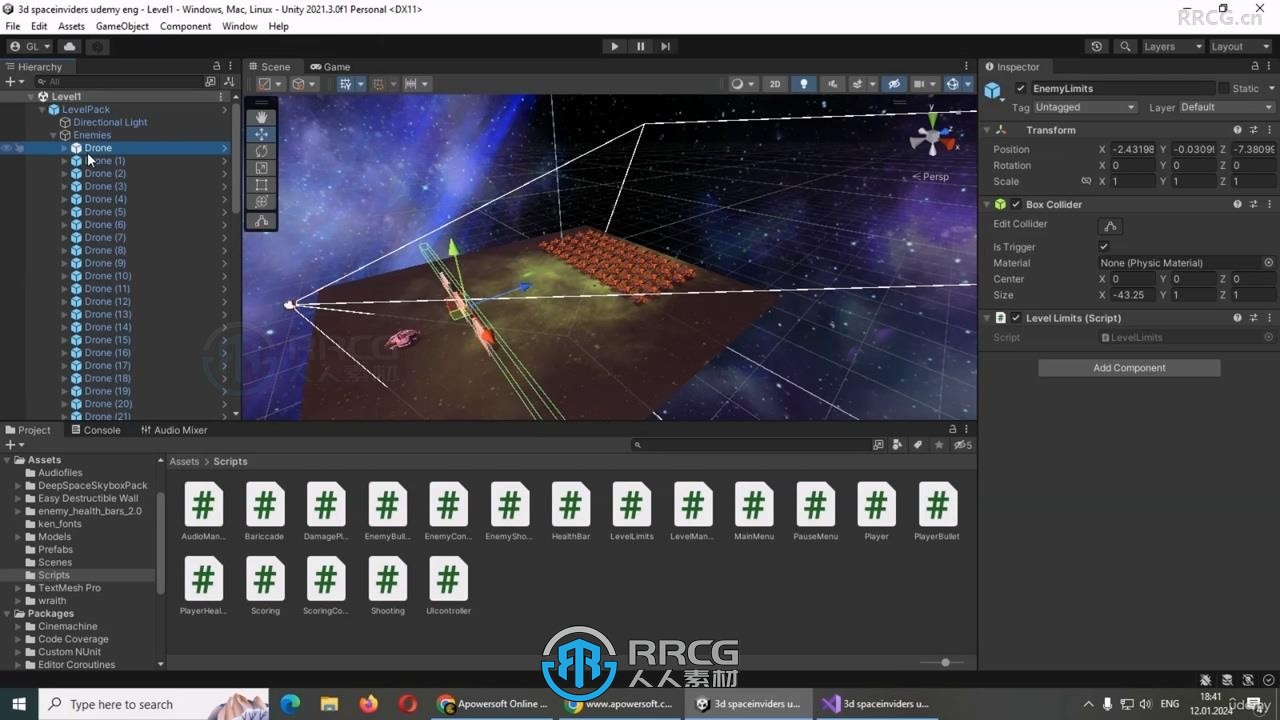Toggle the Static checkbox
This screenshot has width=1280, height=720.
(1225, 88)
